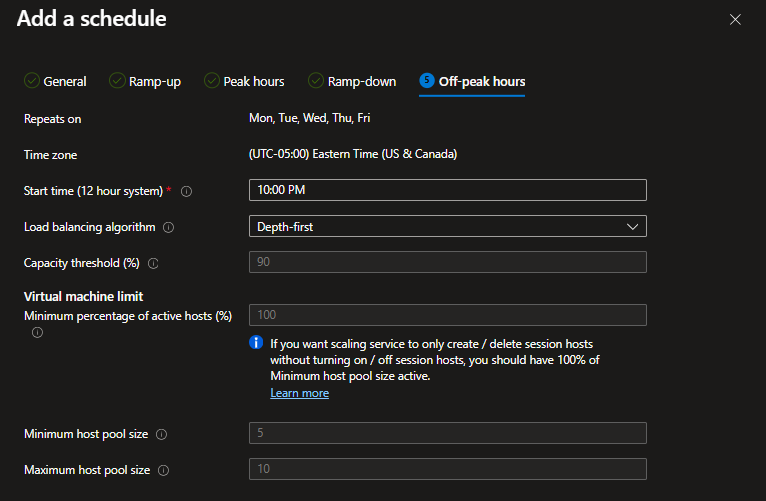Show info for Maximum host pool size
766x501 pixels.
coord(164,470)
